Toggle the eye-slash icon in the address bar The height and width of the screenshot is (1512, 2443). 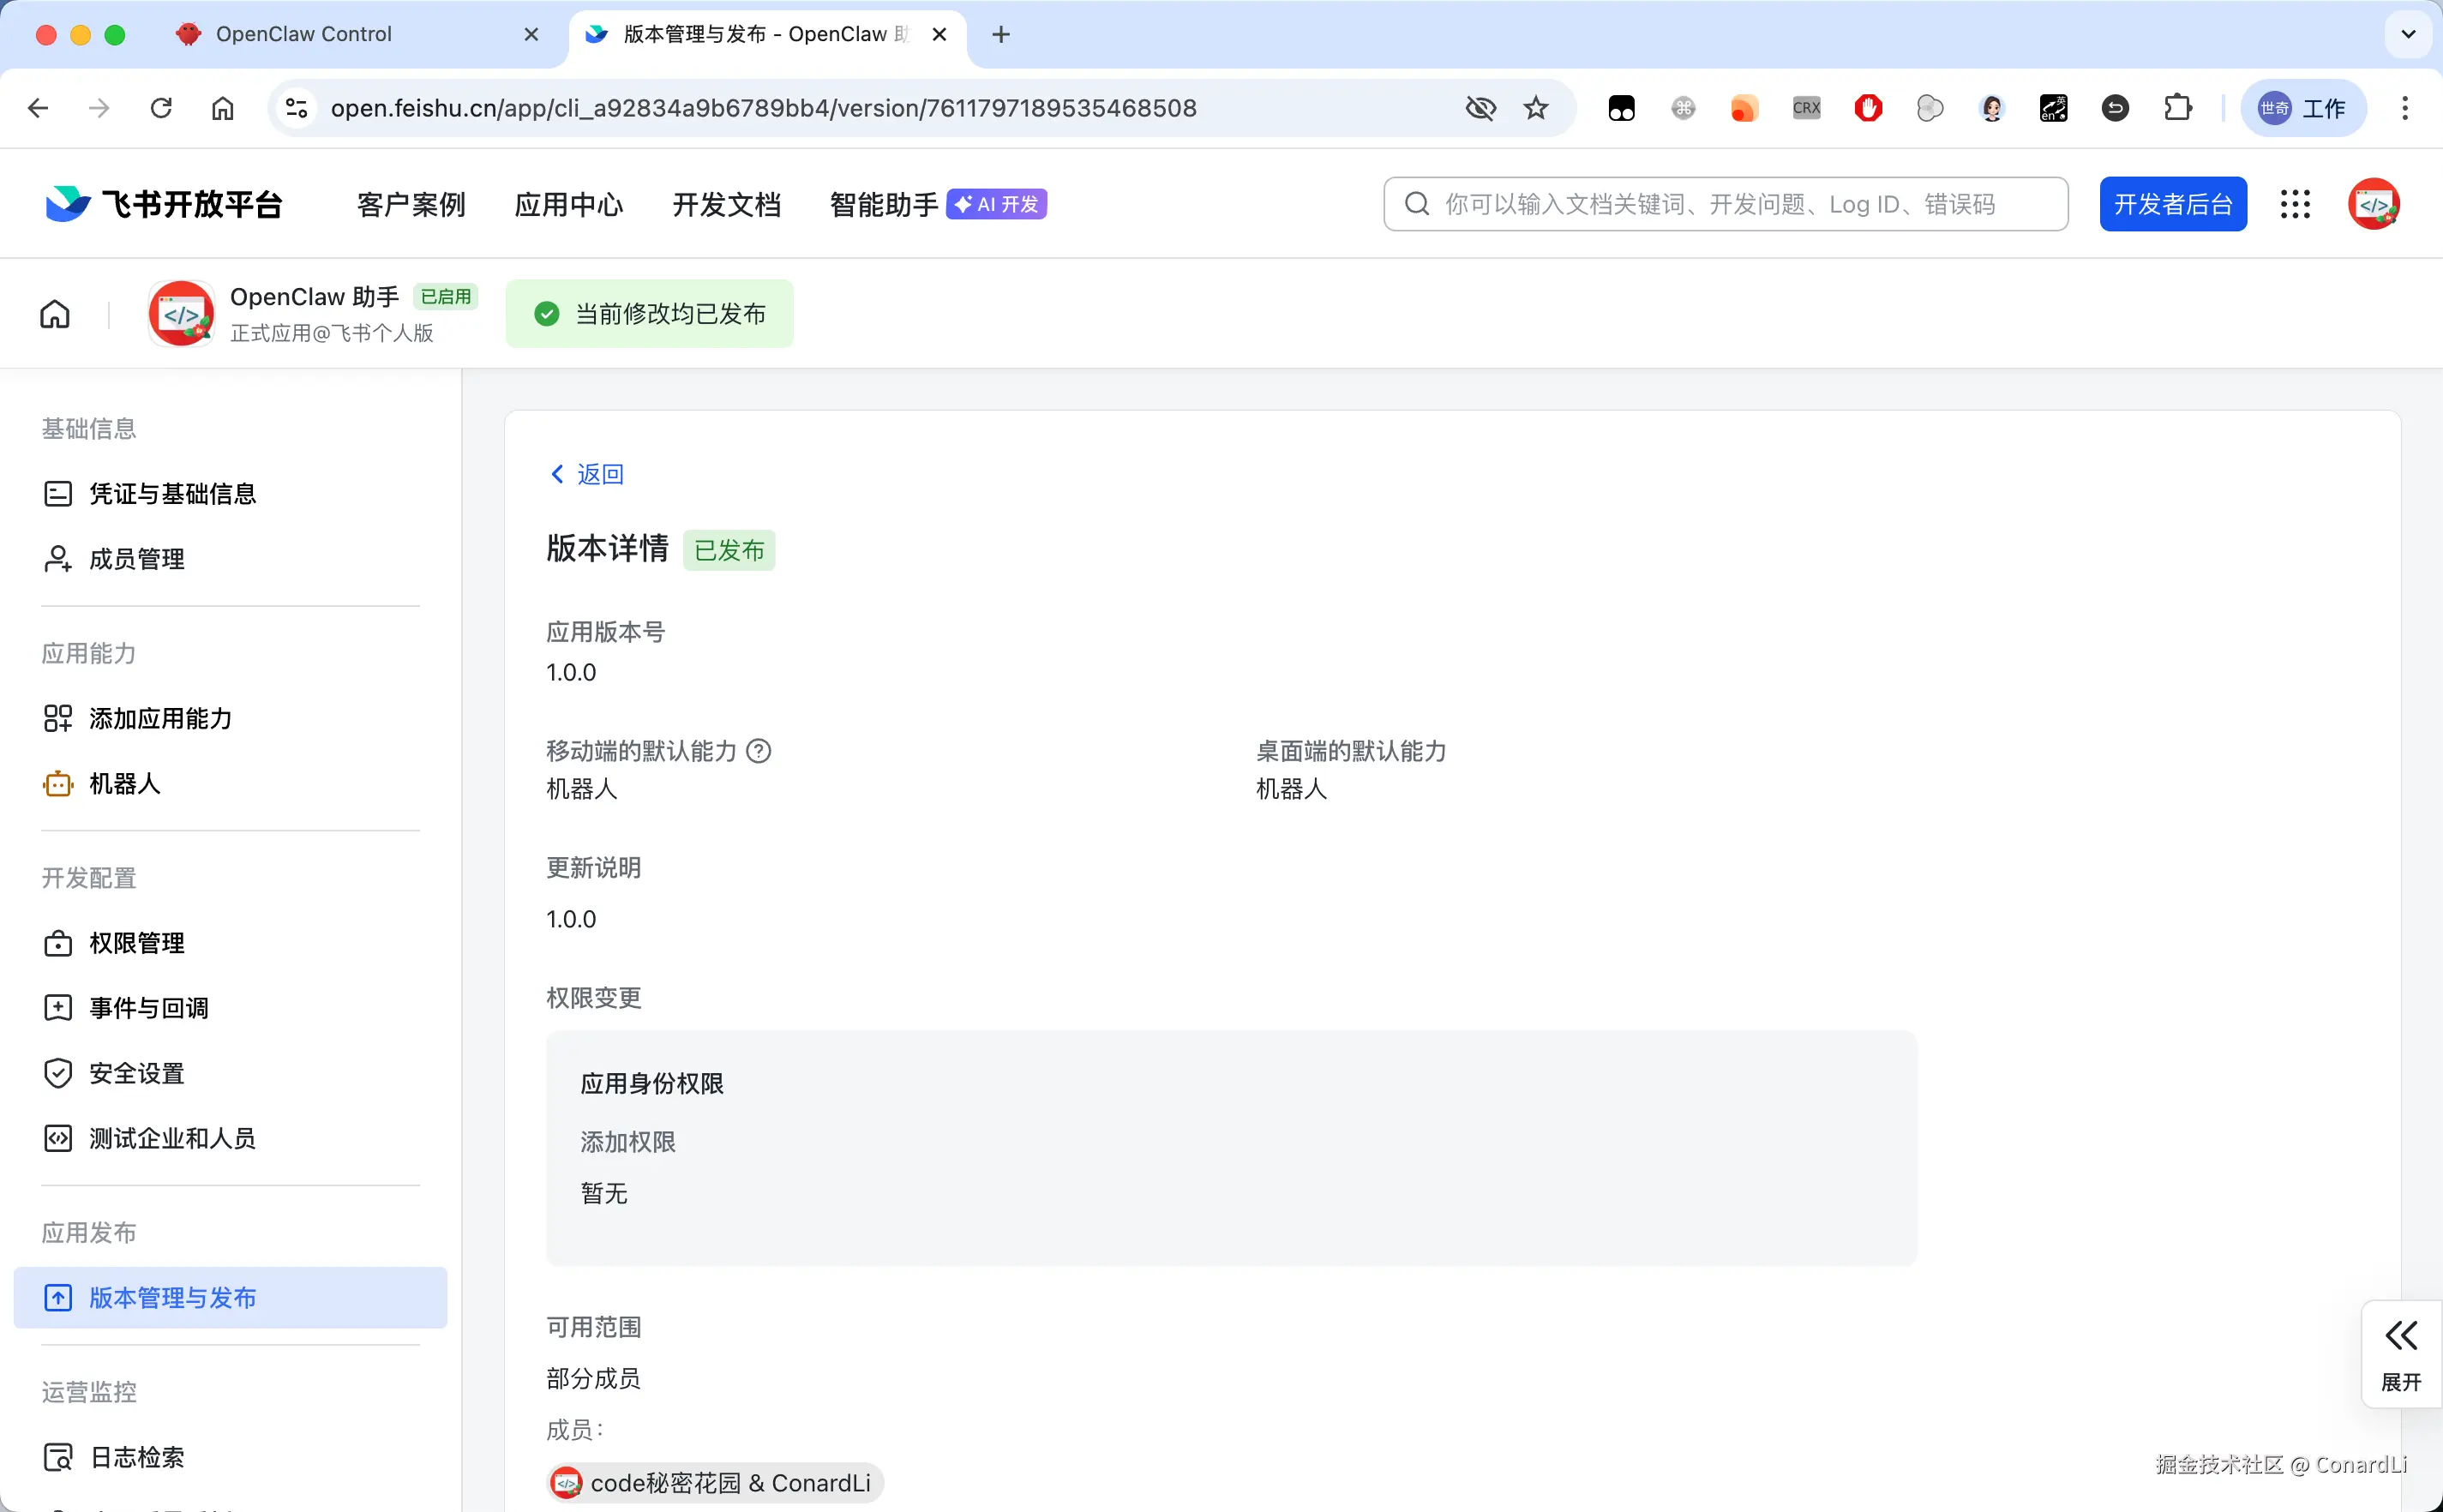[1480, 108]
